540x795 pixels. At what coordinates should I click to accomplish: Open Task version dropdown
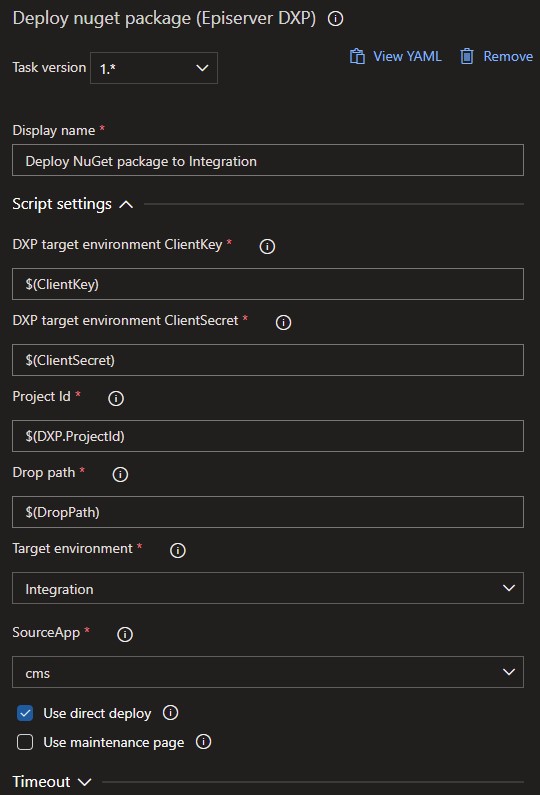[x=154, y=68]
